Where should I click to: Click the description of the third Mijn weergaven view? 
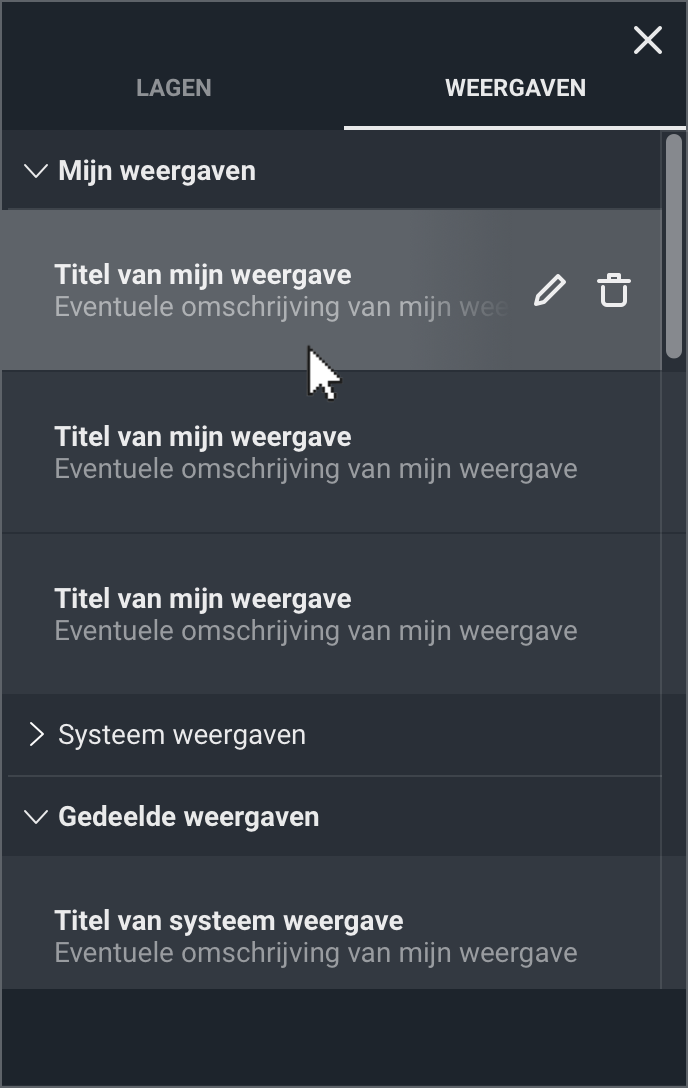click(x=316, y=631)
